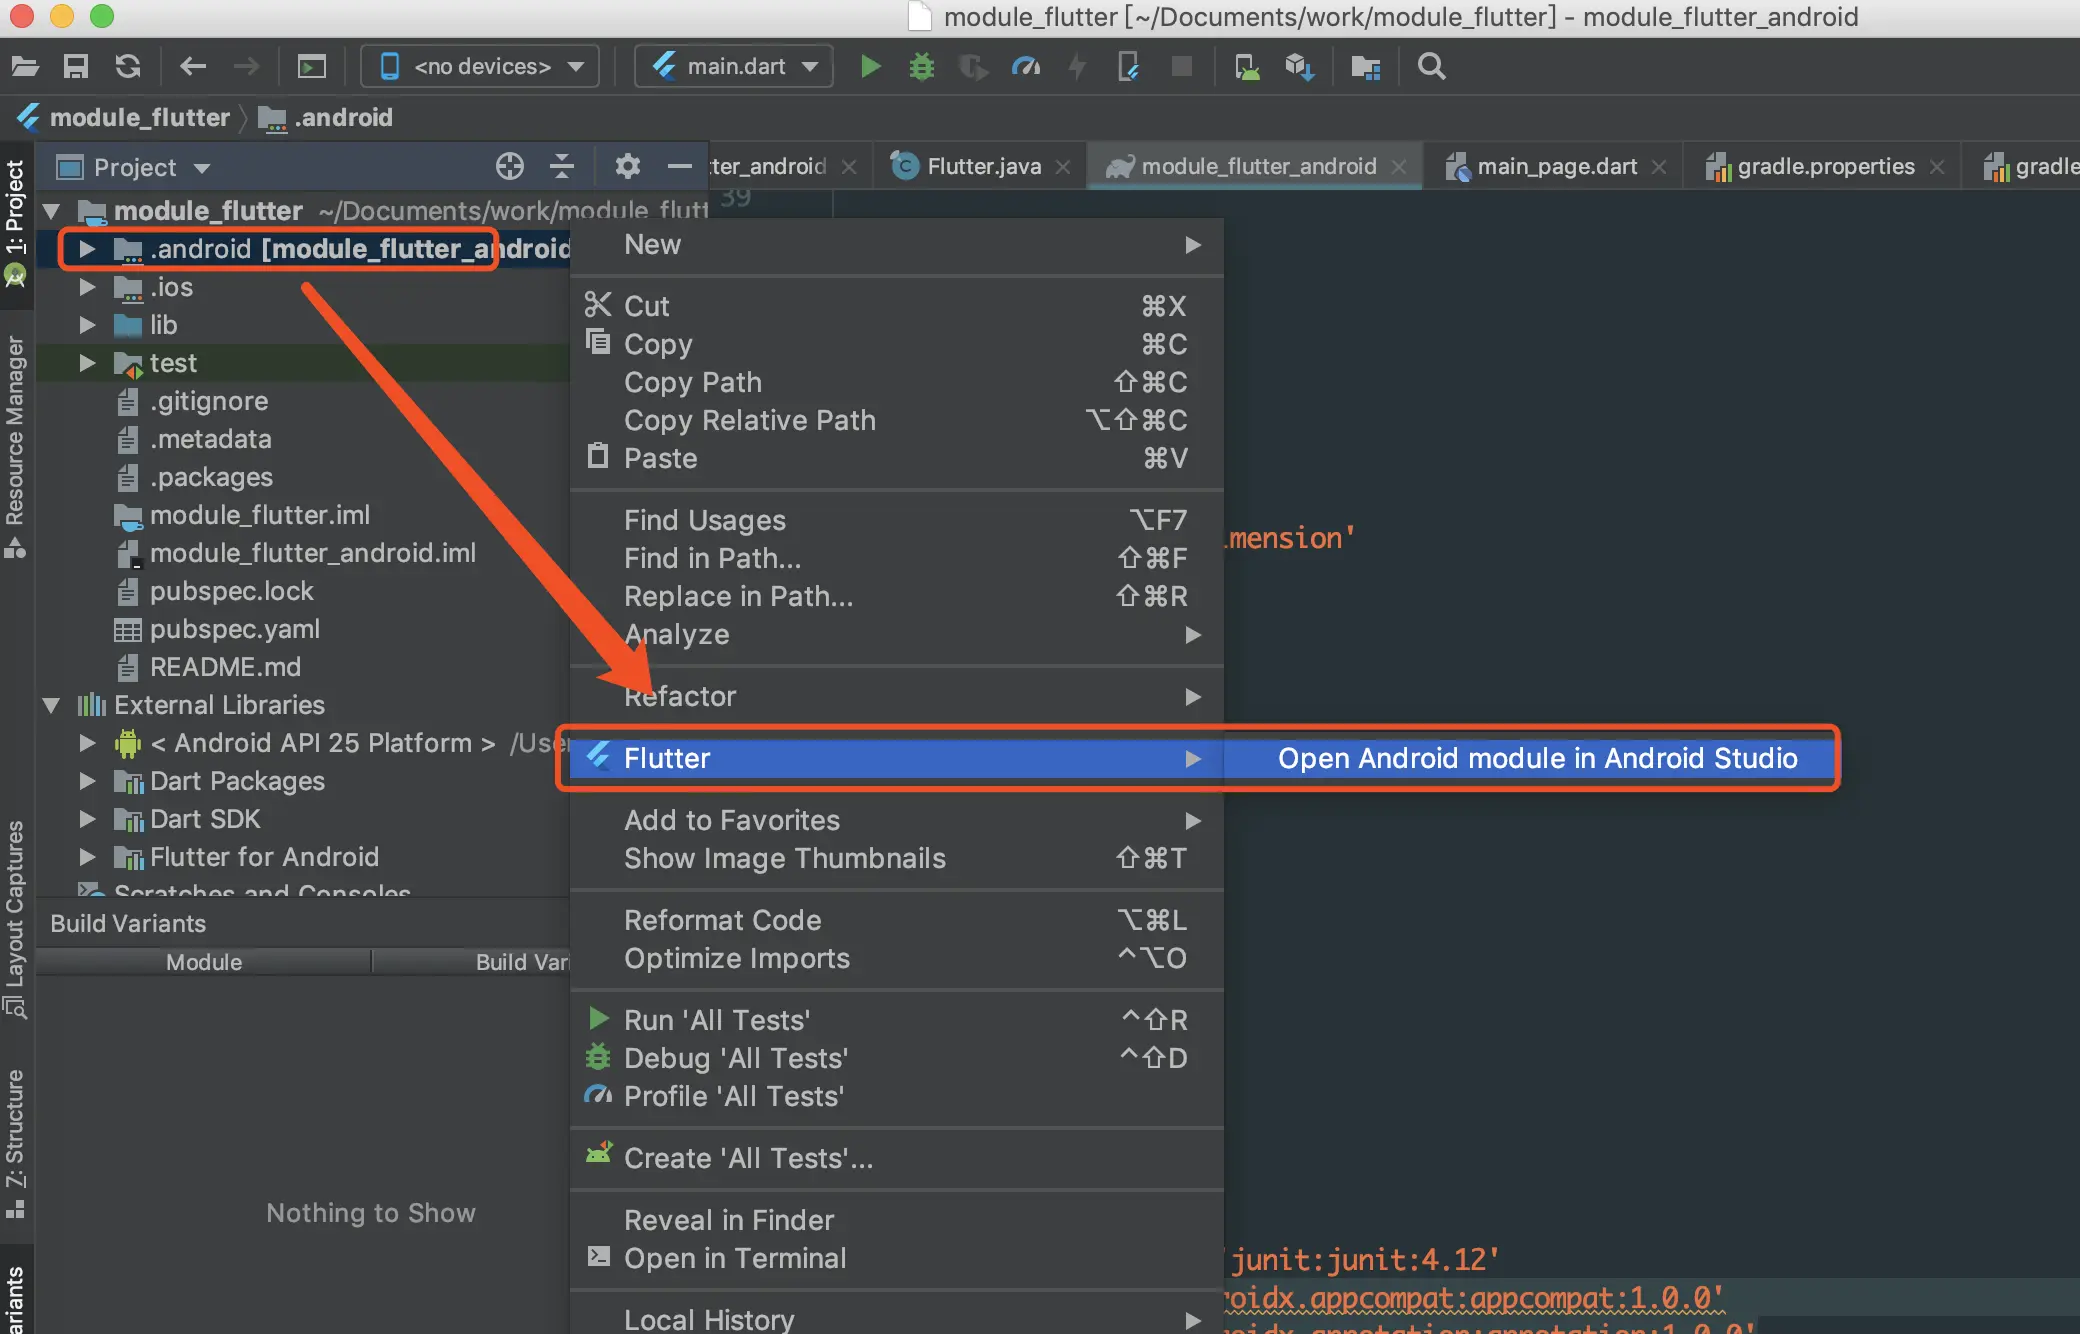
Task: Click the Synchronize refresh icon
Action: [x=128, y=67]
